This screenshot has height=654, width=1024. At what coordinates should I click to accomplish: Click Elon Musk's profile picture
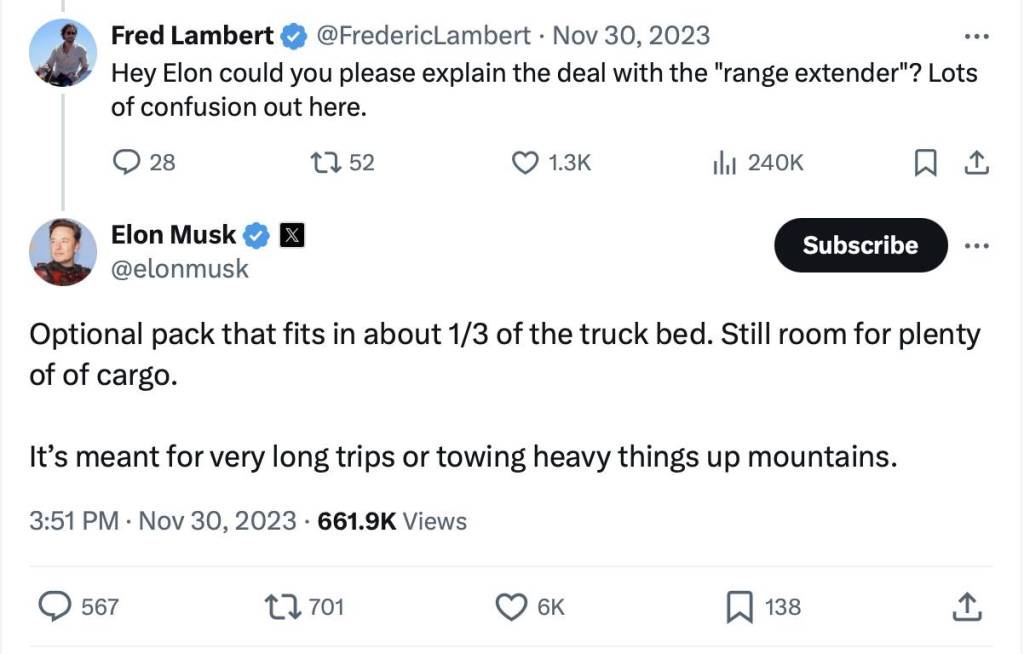coord(62,252)
